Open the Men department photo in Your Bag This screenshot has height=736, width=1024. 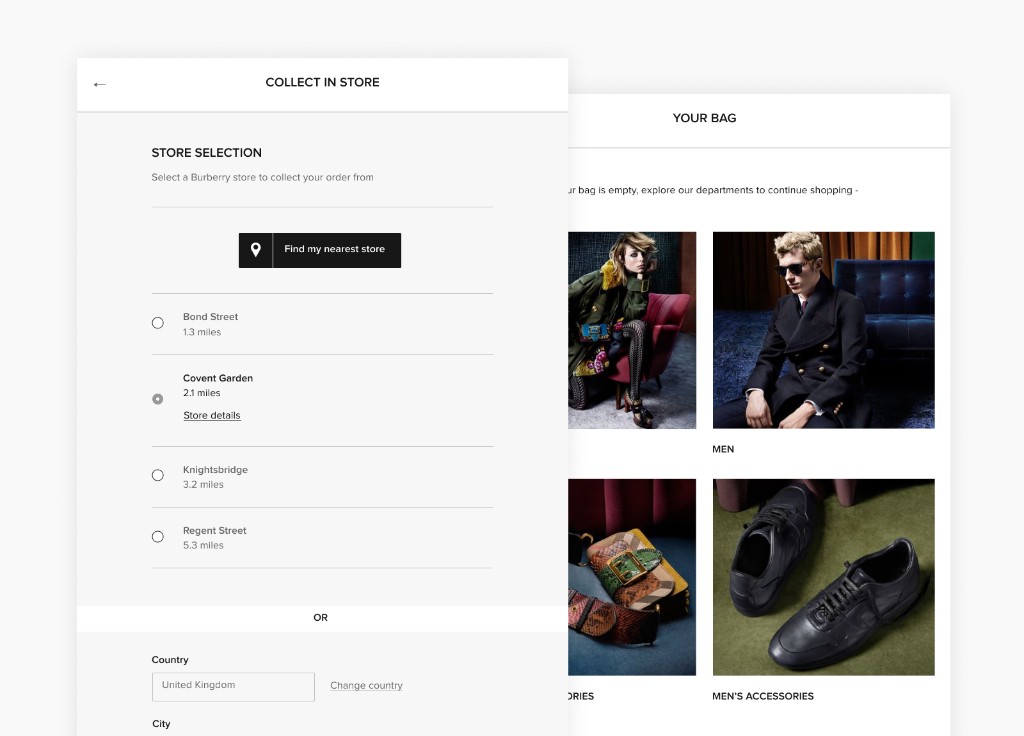[824, 330]
